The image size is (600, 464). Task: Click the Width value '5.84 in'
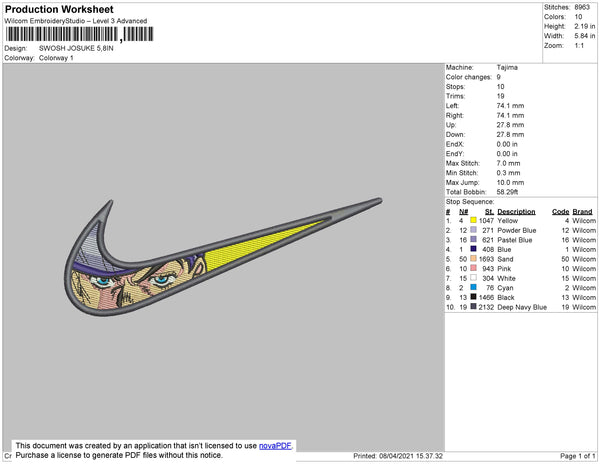point(585,36)
